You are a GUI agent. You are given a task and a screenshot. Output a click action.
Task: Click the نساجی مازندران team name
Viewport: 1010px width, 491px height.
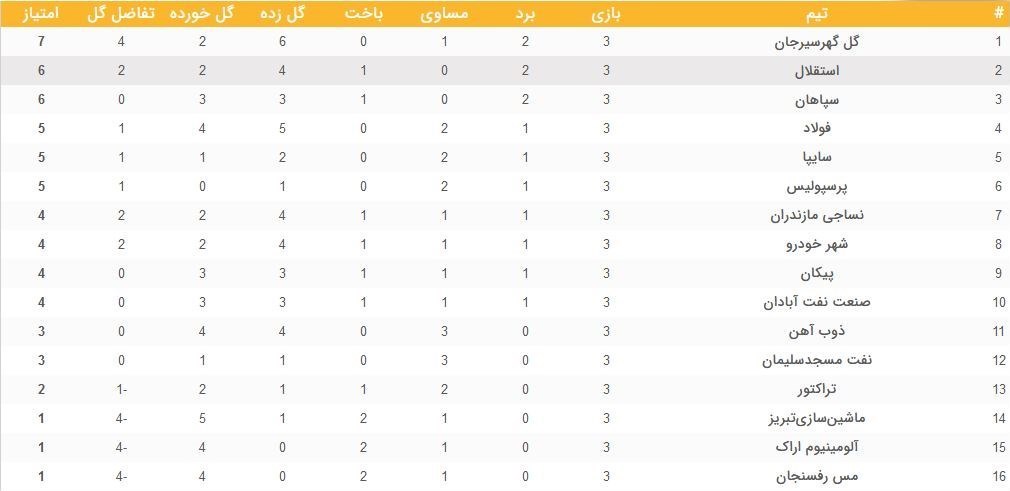tap(819, 215)
